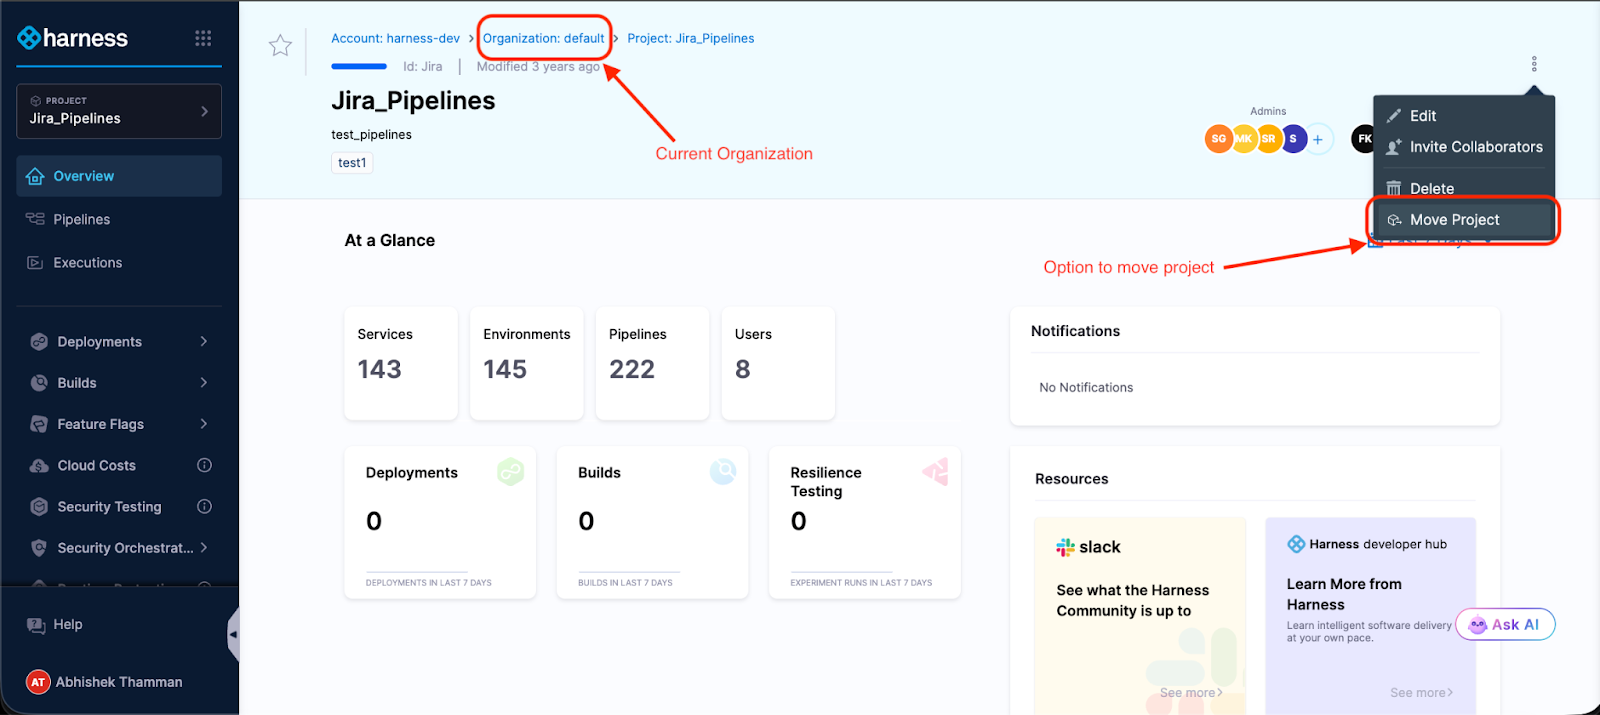
Task: Click the Harness logo
Action: tap(73, 38)
